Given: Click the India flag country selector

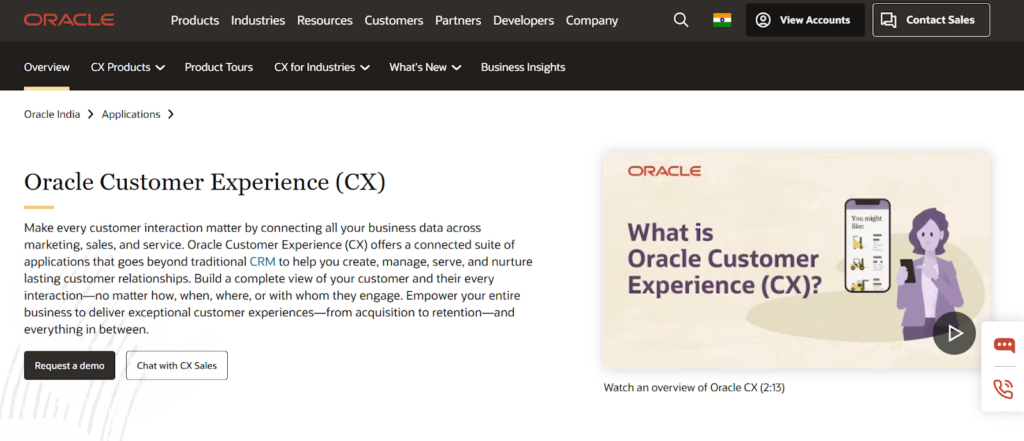Looking at the screenshot, I should click(722, 20).
